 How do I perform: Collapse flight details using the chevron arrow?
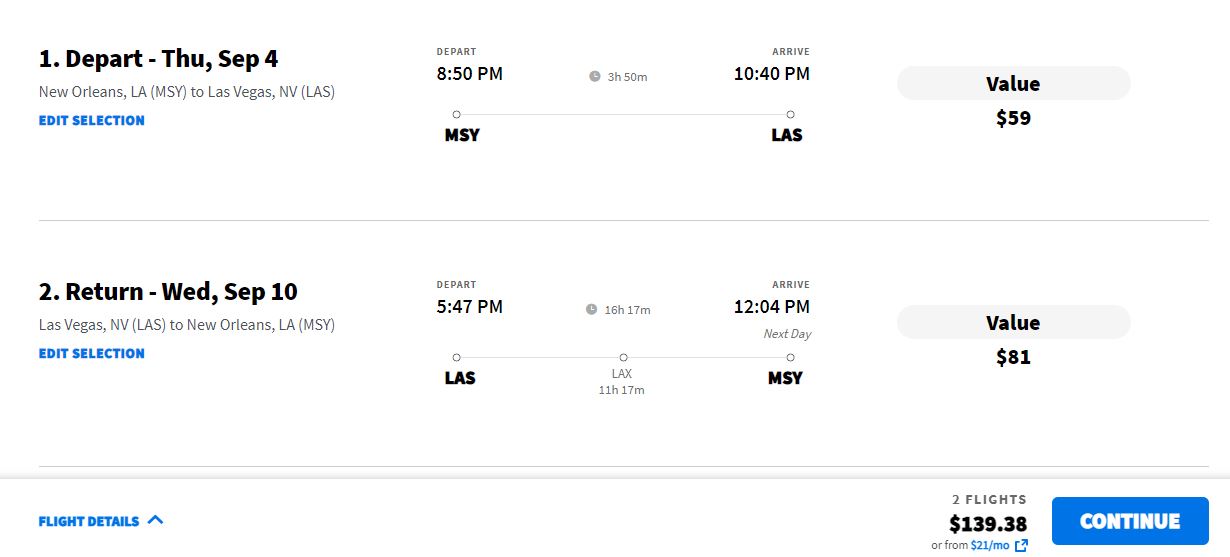pos(155,520)
